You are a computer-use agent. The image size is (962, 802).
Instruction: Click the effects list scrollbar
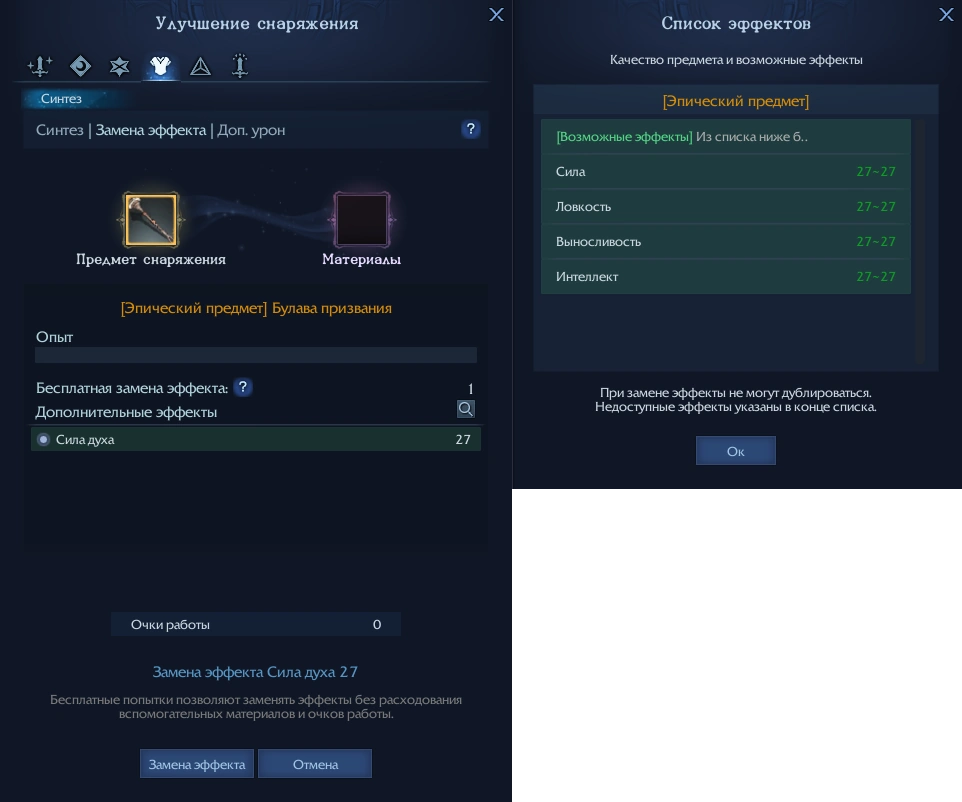920,242
